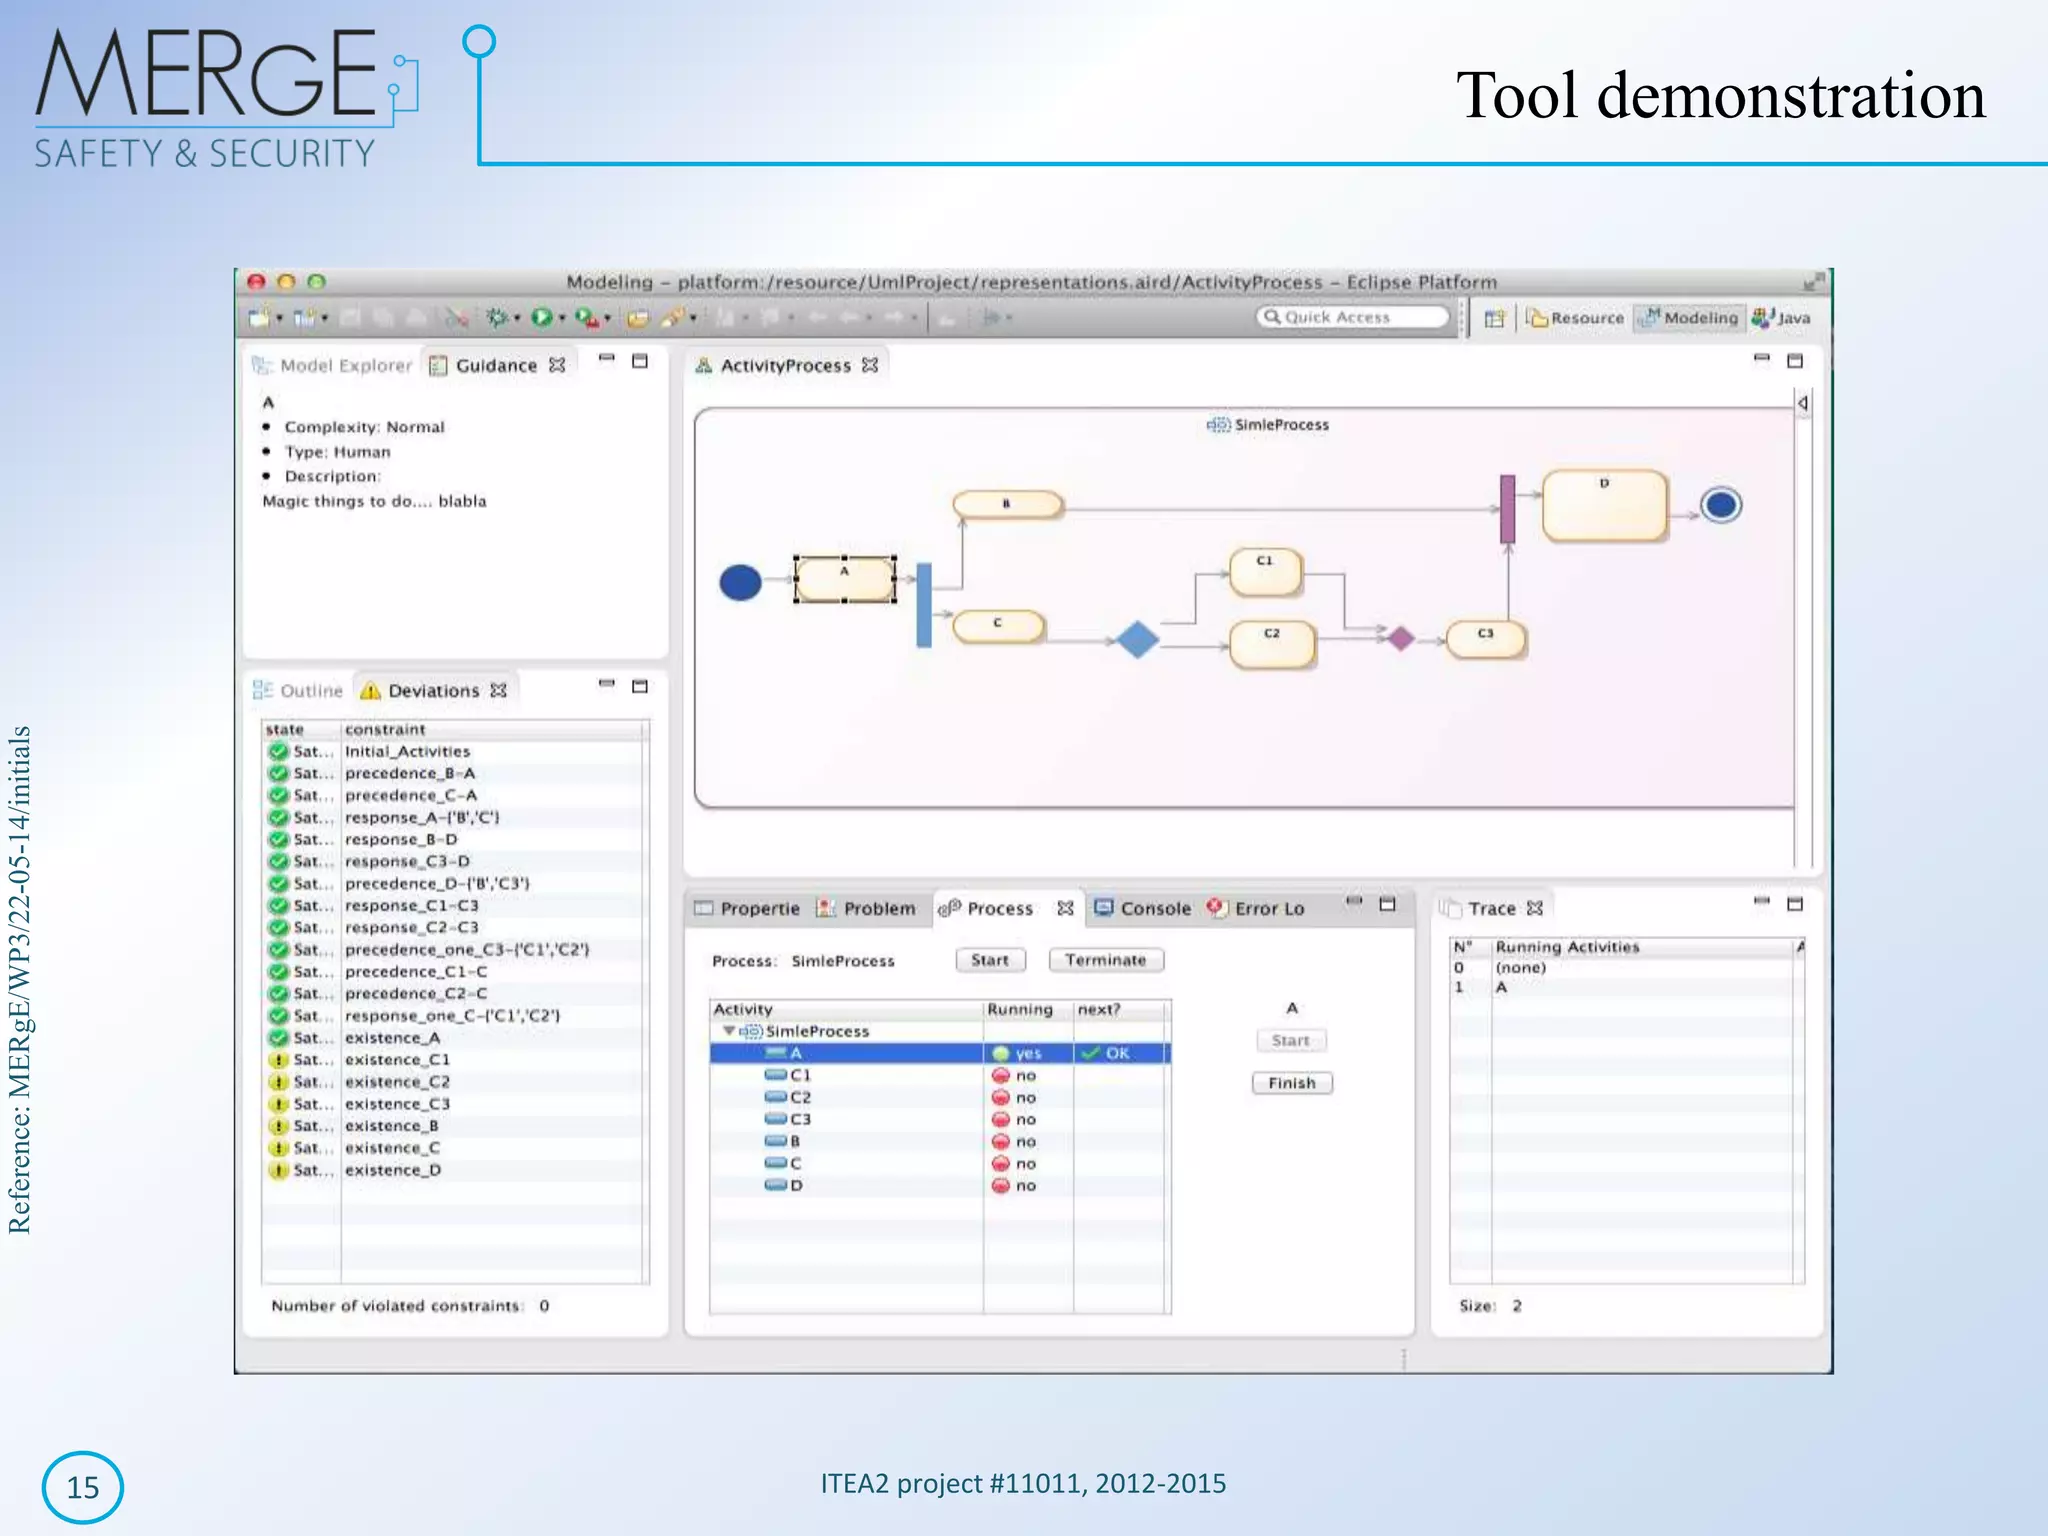Click the purple join bar before D
2048x1536 pixels.
1508,509
